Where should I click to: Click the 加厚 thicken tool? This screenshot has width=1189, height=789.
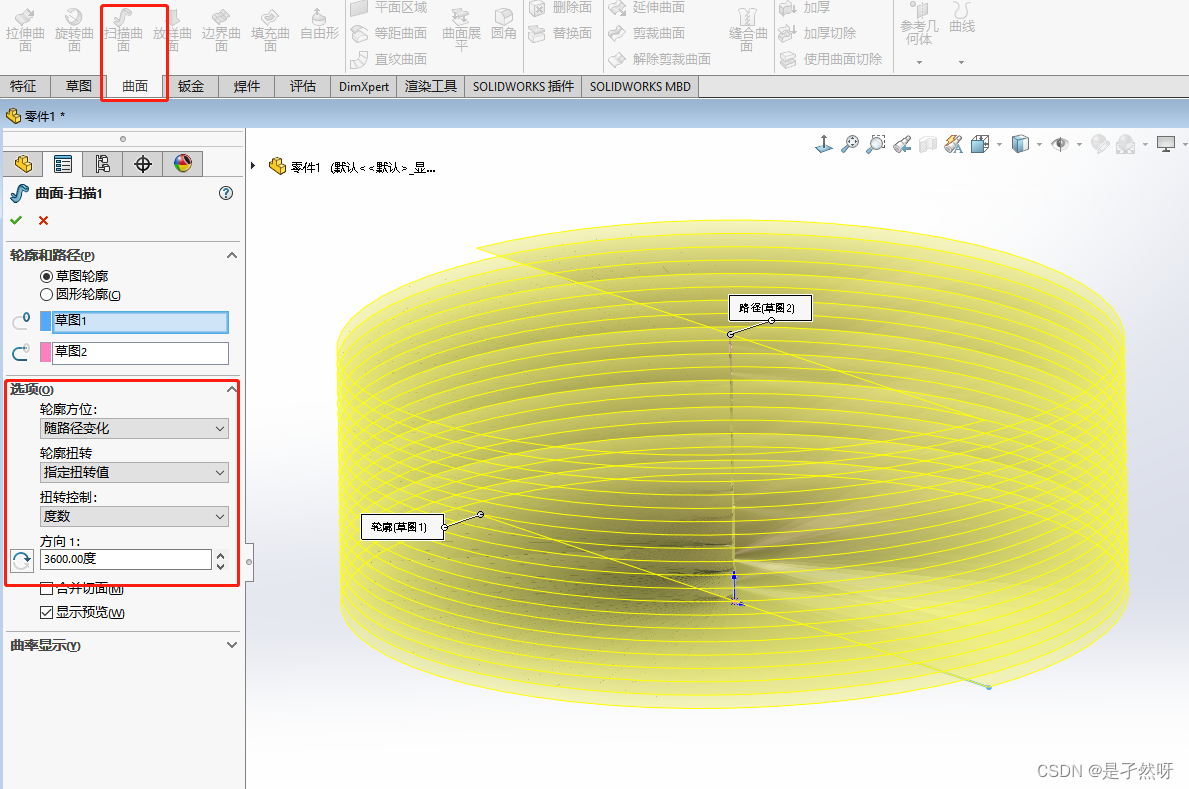pos(805,8)
